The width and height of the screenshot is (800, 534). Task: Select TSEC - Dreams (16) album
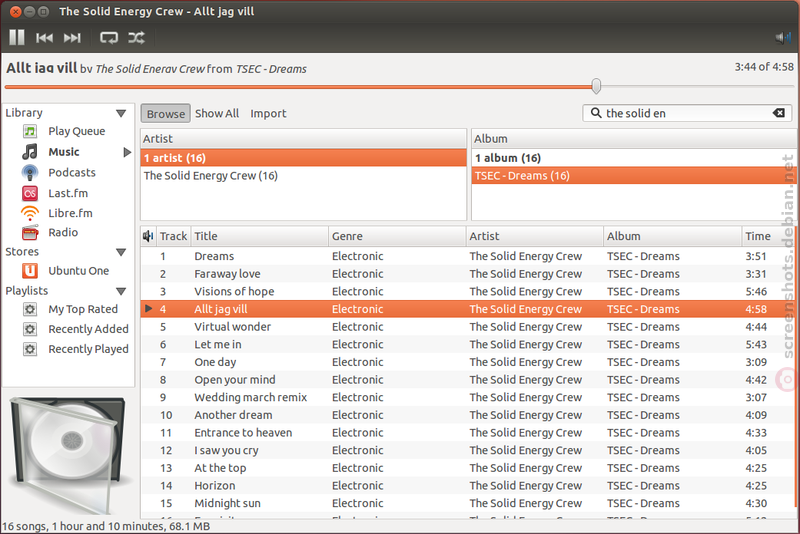click(x=634, y=176)
